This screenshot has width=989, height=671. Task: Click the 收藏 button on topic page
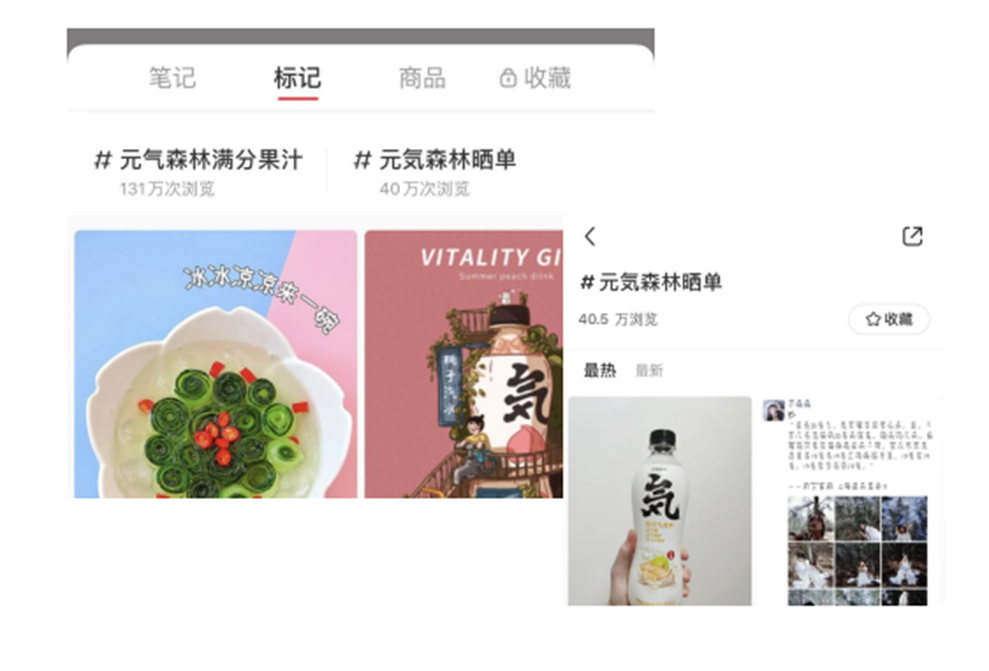click(x=889, y=319)
